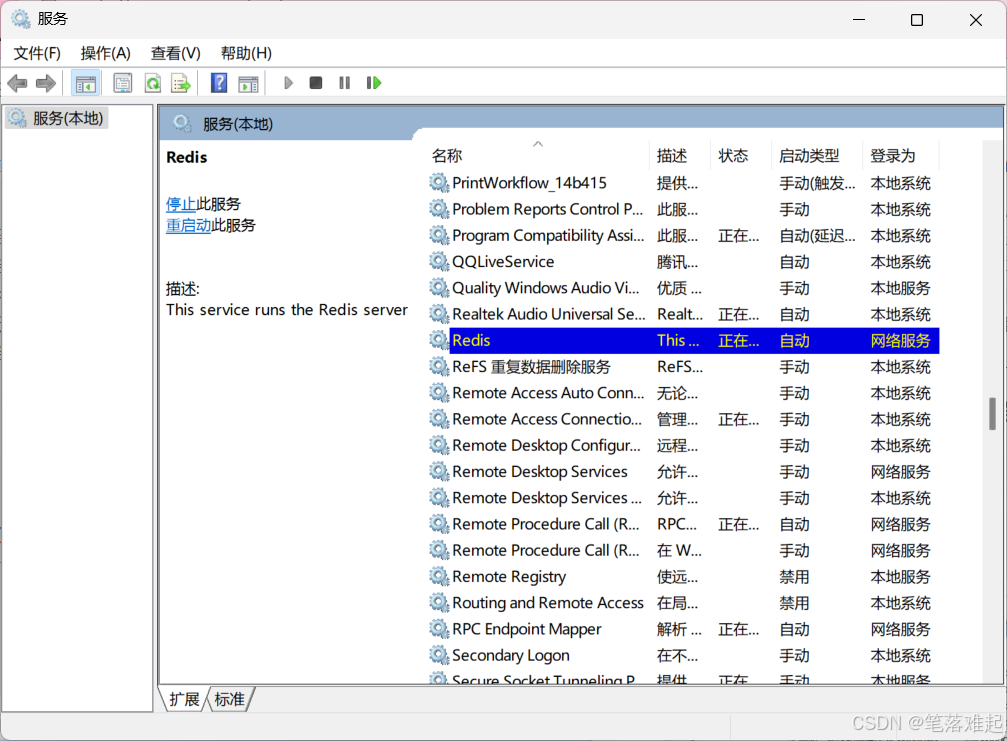Image resolution: width=1007 pixels, height=741 pixels.
Task: Click the Stop service square icon
Action: (315, 83)
